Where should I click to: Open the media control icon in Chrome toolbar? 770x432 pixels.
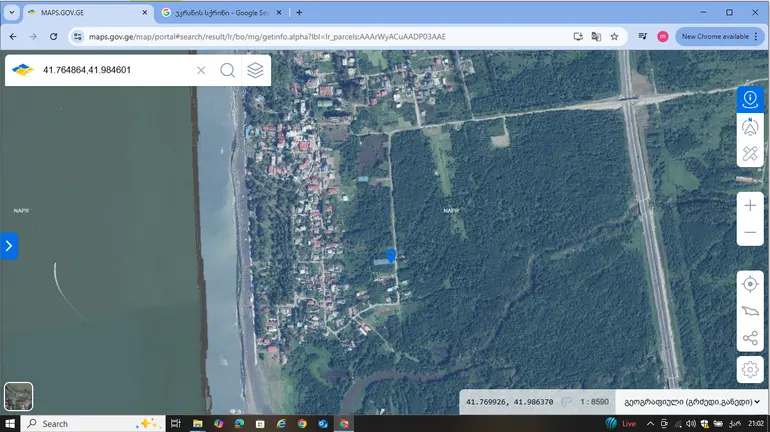click(x=642, y=36)
